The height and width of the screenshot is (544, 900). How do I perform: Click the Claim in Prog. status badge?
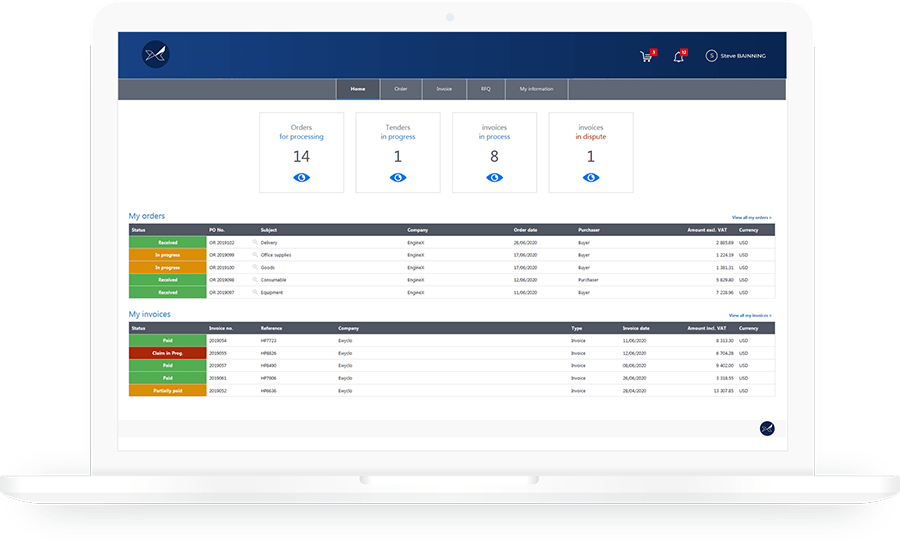click(168, 353)
